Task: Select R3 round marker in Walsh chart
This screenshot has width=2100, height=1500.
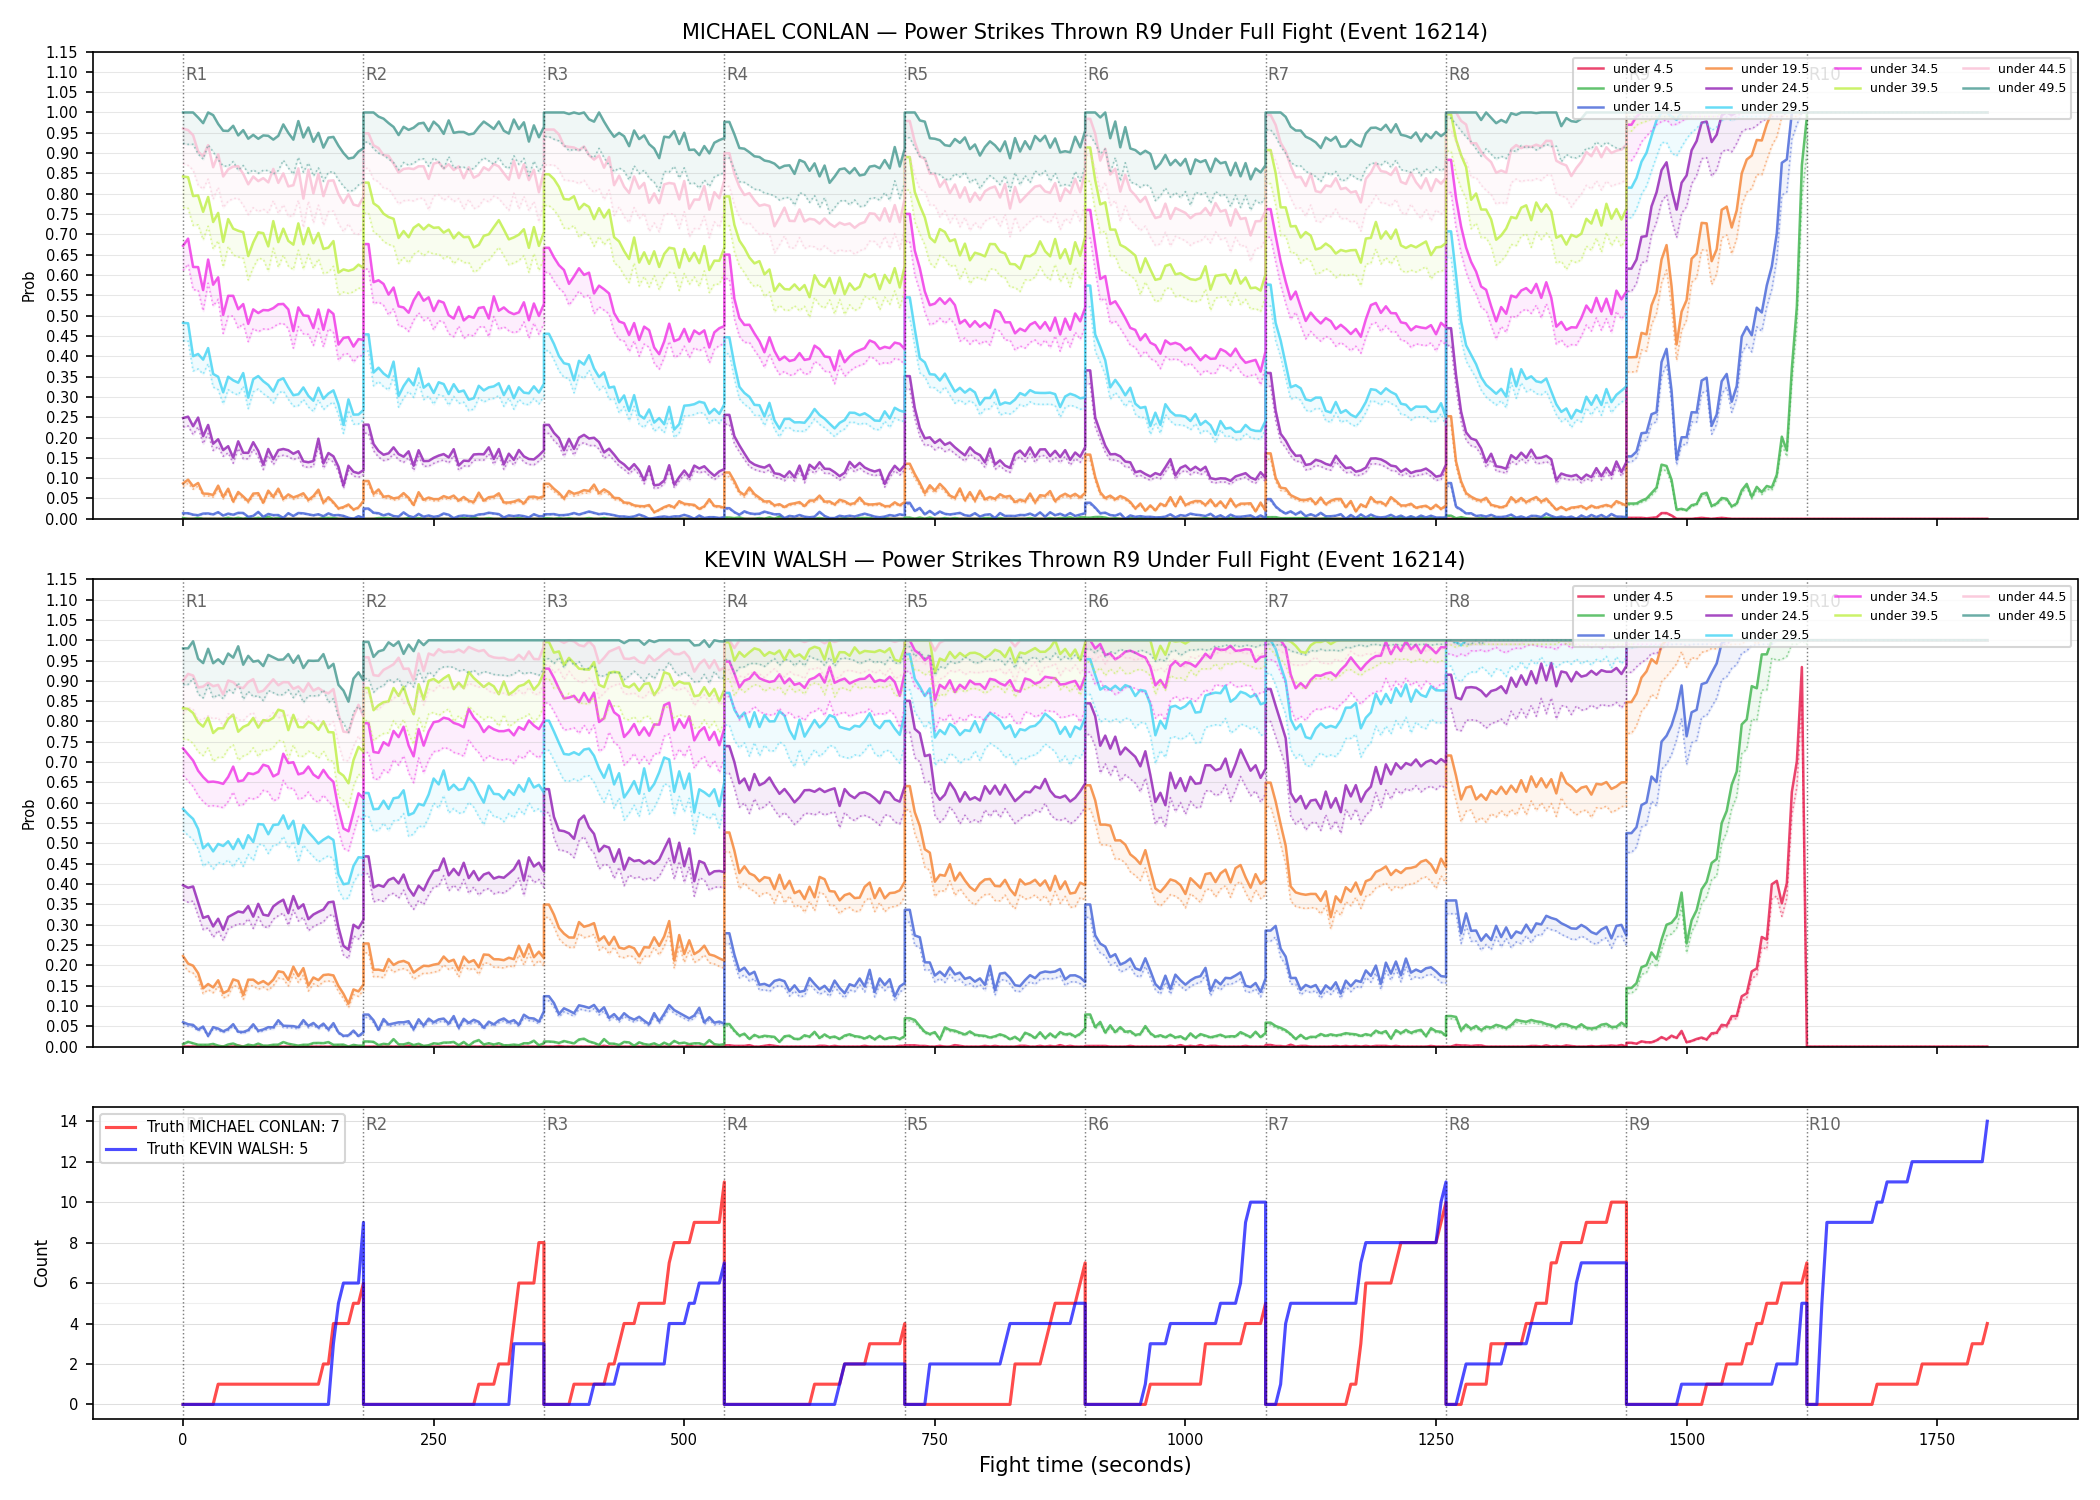Action: point(557,601)
